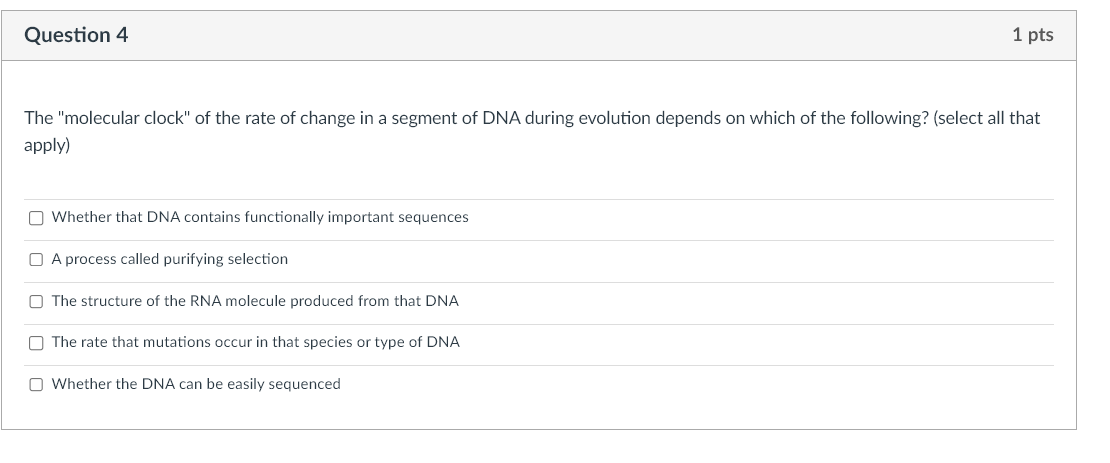Click the 'Question 4' heading
Screen dimensions: 1110x463
click(76, 35)
